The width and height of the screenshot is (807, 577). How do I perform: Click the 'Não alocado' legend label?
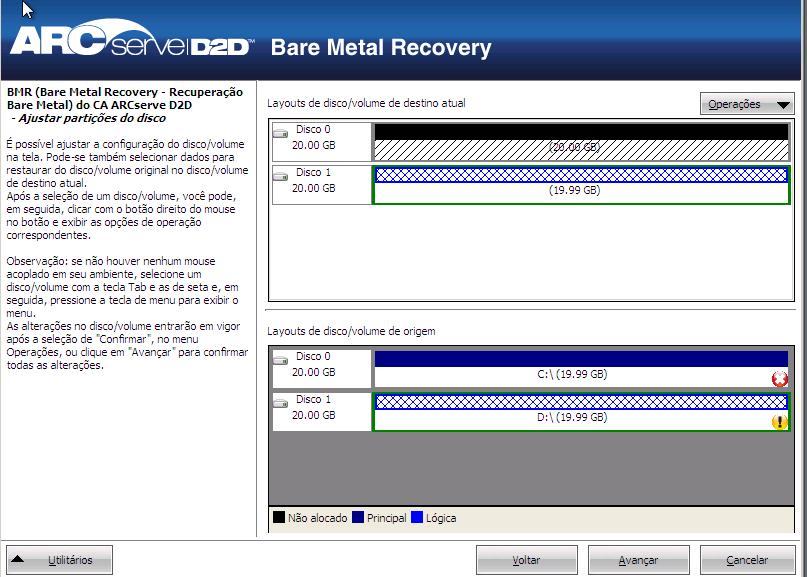point(317,518)
